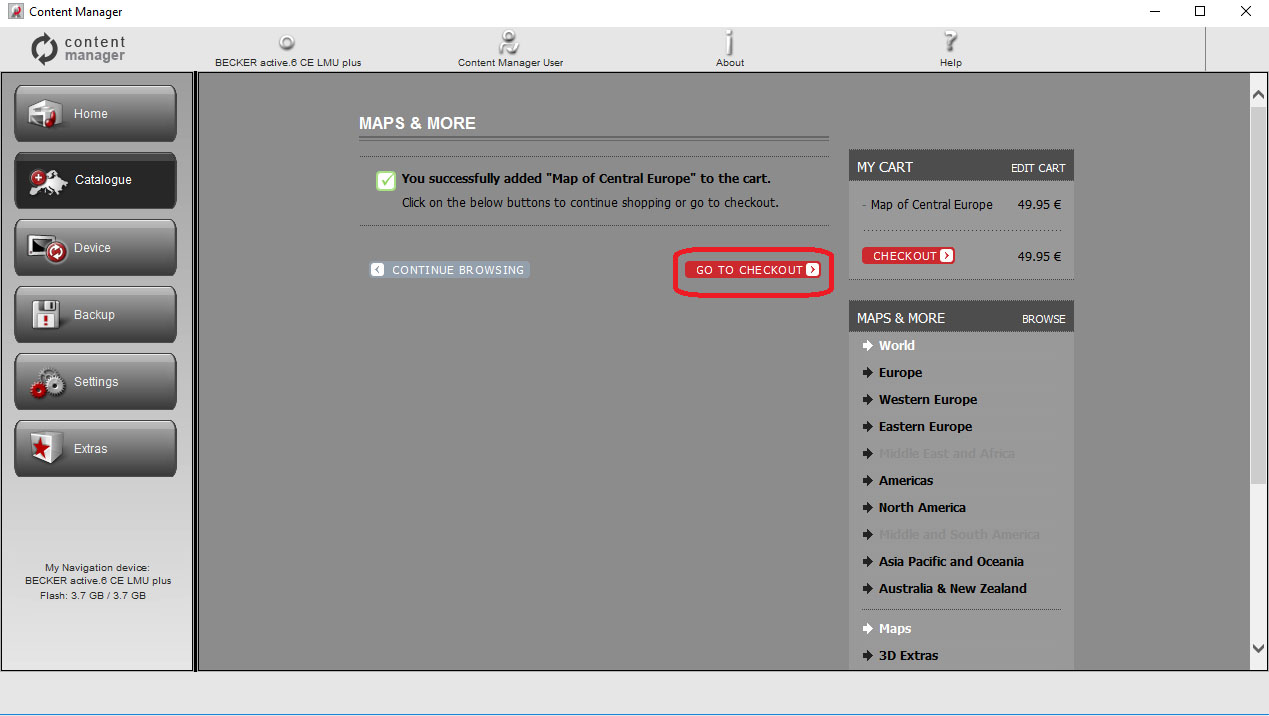Expand the North America category
This screenshot has width=1269, height=716.
click(x=921, y=508)
